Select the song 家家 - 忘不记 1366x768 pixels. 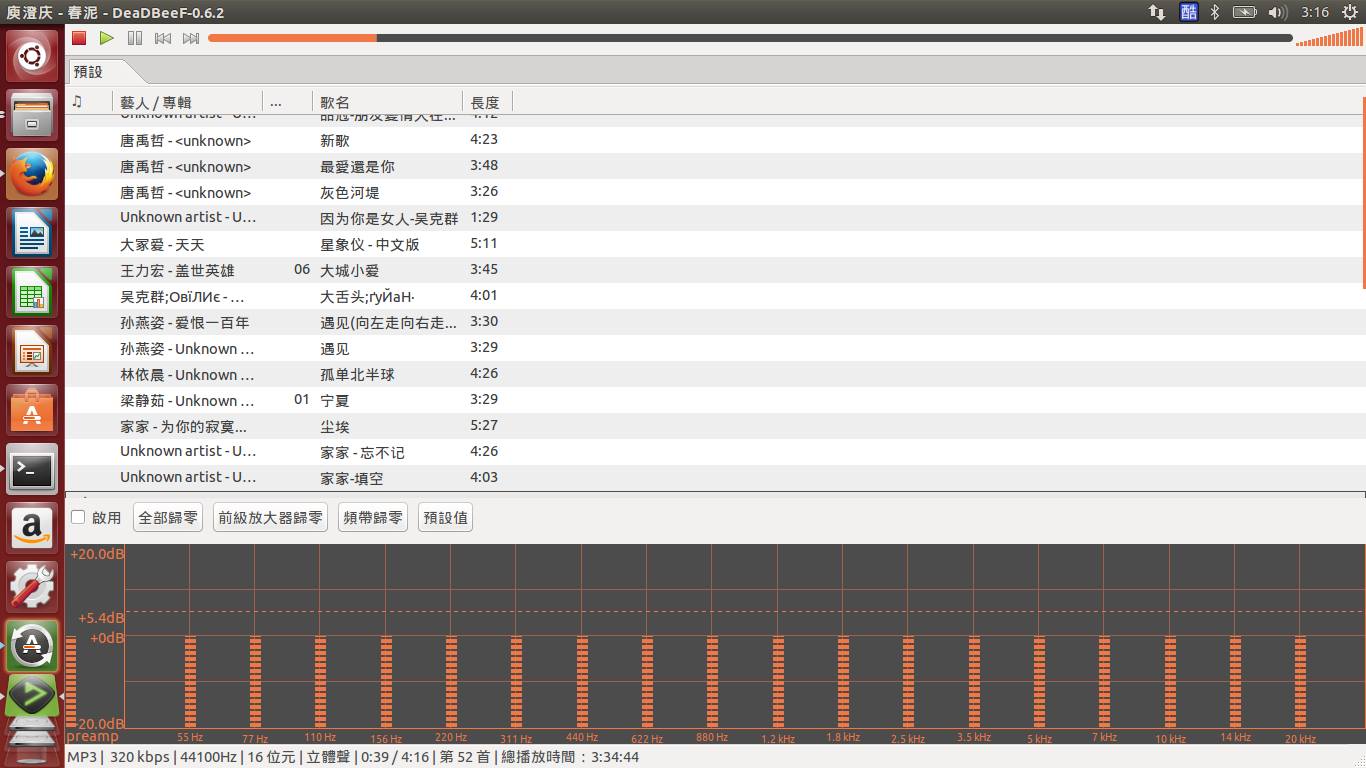click(x=714, y=452)
